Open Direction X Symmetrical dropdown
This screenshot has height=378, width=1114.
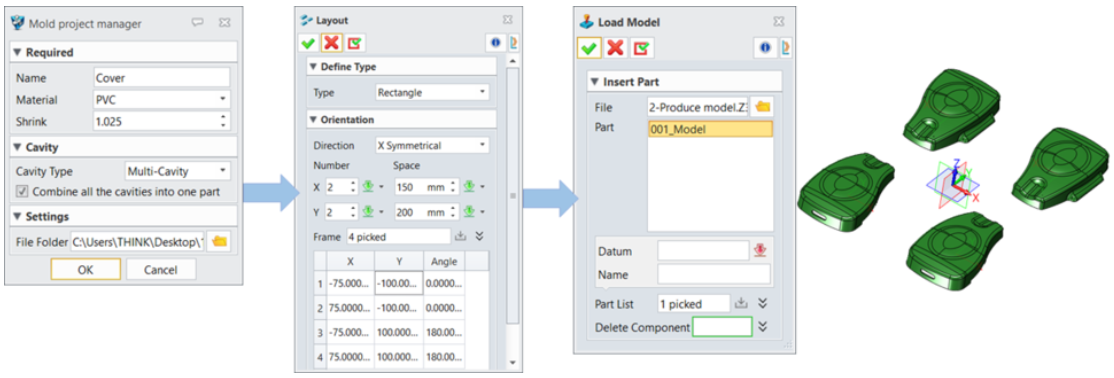pos(482,146)
